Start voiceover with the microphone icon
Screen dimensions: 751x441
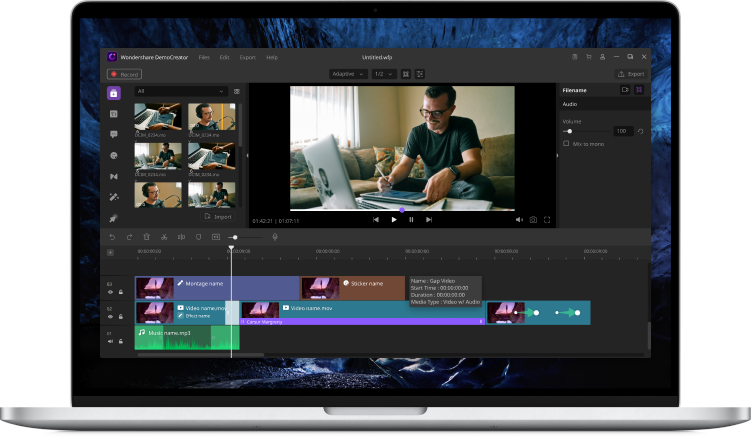pyautogui.click(x=275, y=237)
